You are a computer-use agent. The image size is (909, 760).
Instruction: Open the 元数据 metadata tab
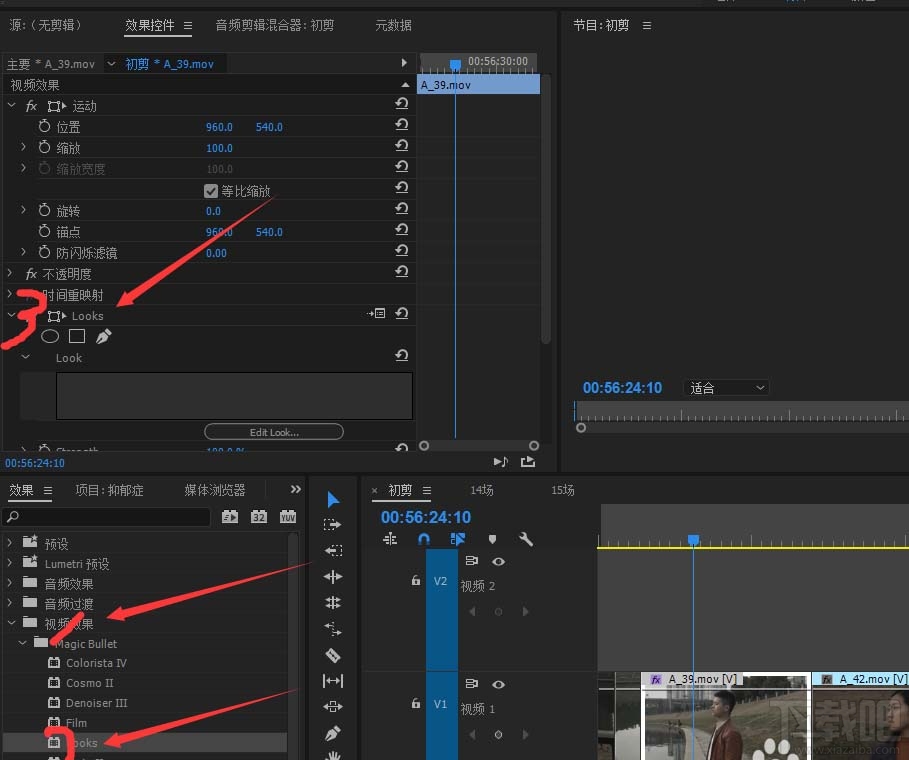click(393, 25)
